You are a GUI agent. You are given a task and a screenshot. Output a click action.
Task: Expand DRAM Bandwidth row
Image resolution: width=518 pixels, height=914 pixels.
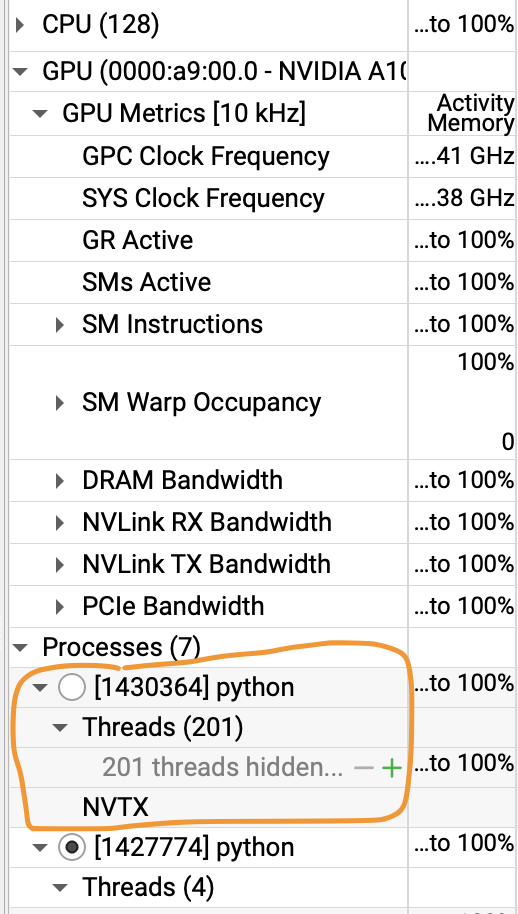click(60, 480)
